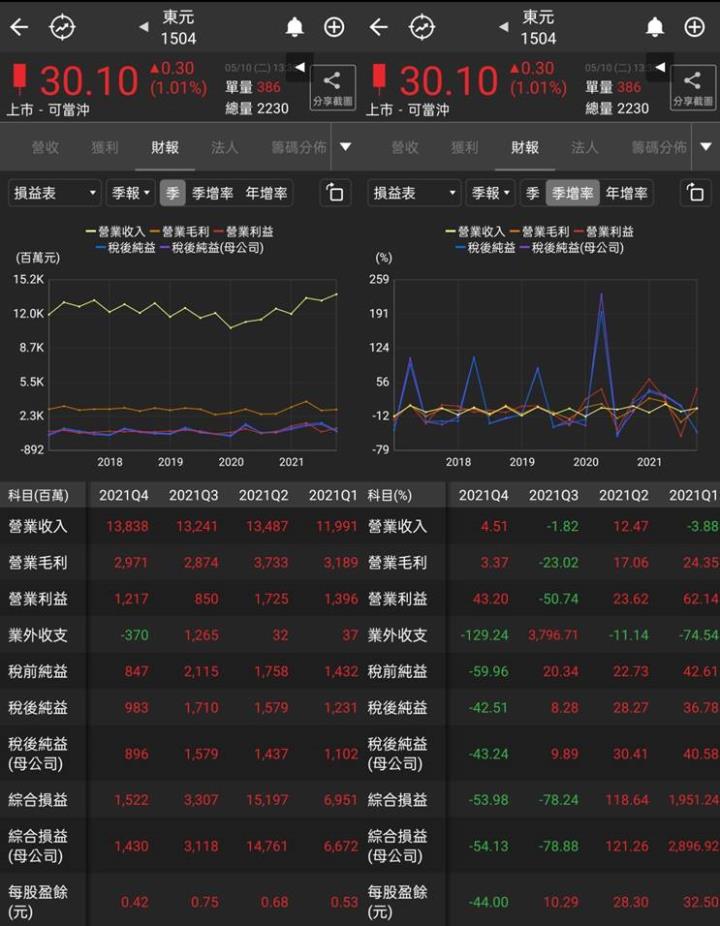Image resolution: width=720 pixels, height=926 pixels.
Task: Tap the add-to-watchlist plus icon in left panel
Action: (x=334, y=27)
